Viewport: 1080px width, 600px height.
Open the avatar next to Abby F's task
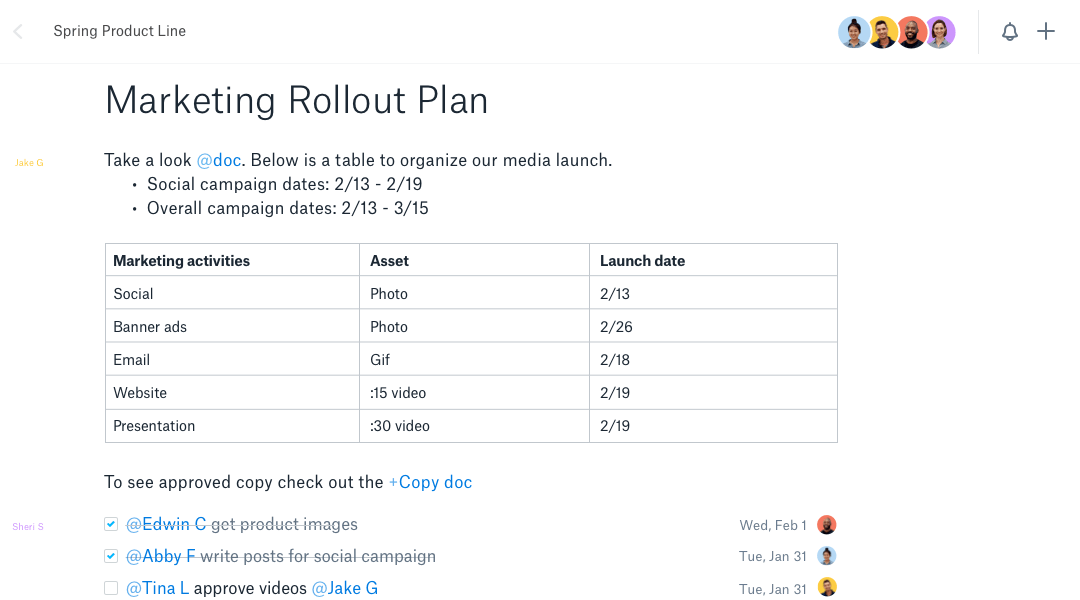(x=826, y=555)
